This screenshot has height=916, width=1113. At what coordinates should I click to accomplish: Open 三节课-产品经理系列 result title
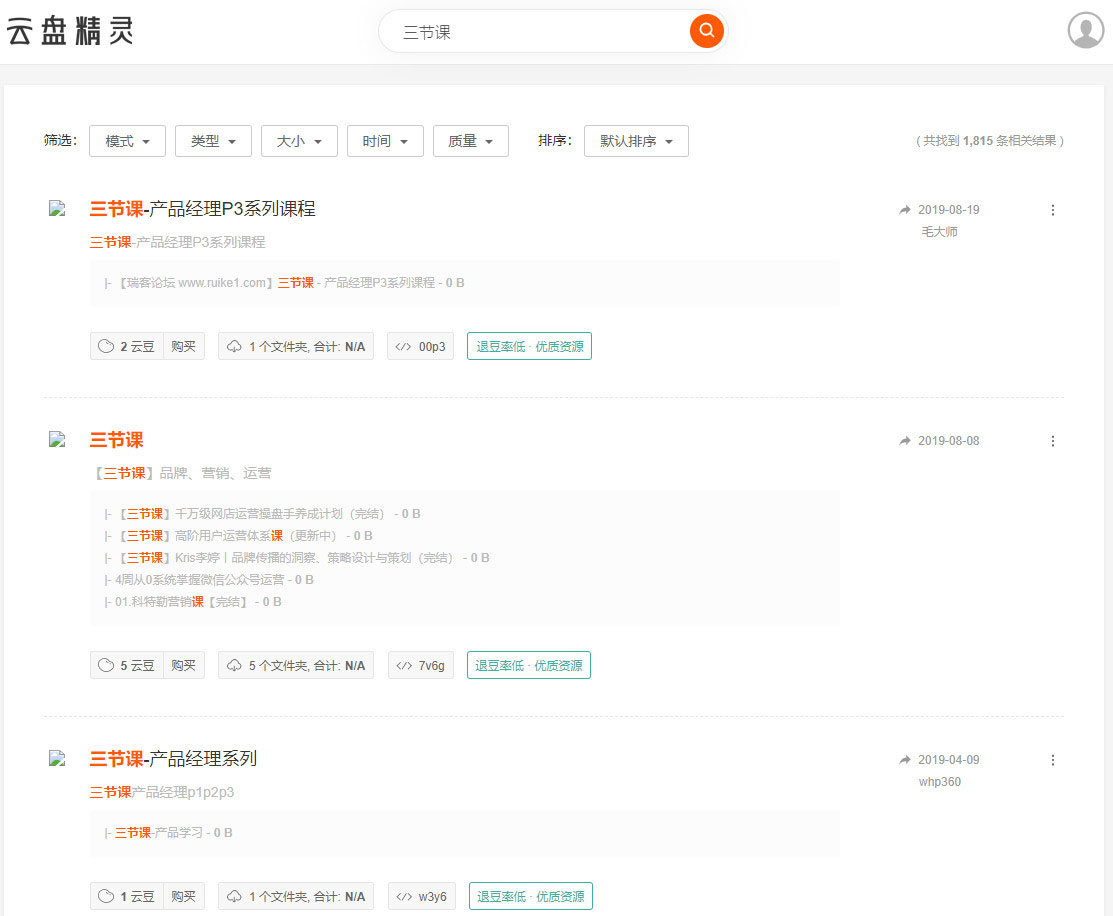[173, 759]
